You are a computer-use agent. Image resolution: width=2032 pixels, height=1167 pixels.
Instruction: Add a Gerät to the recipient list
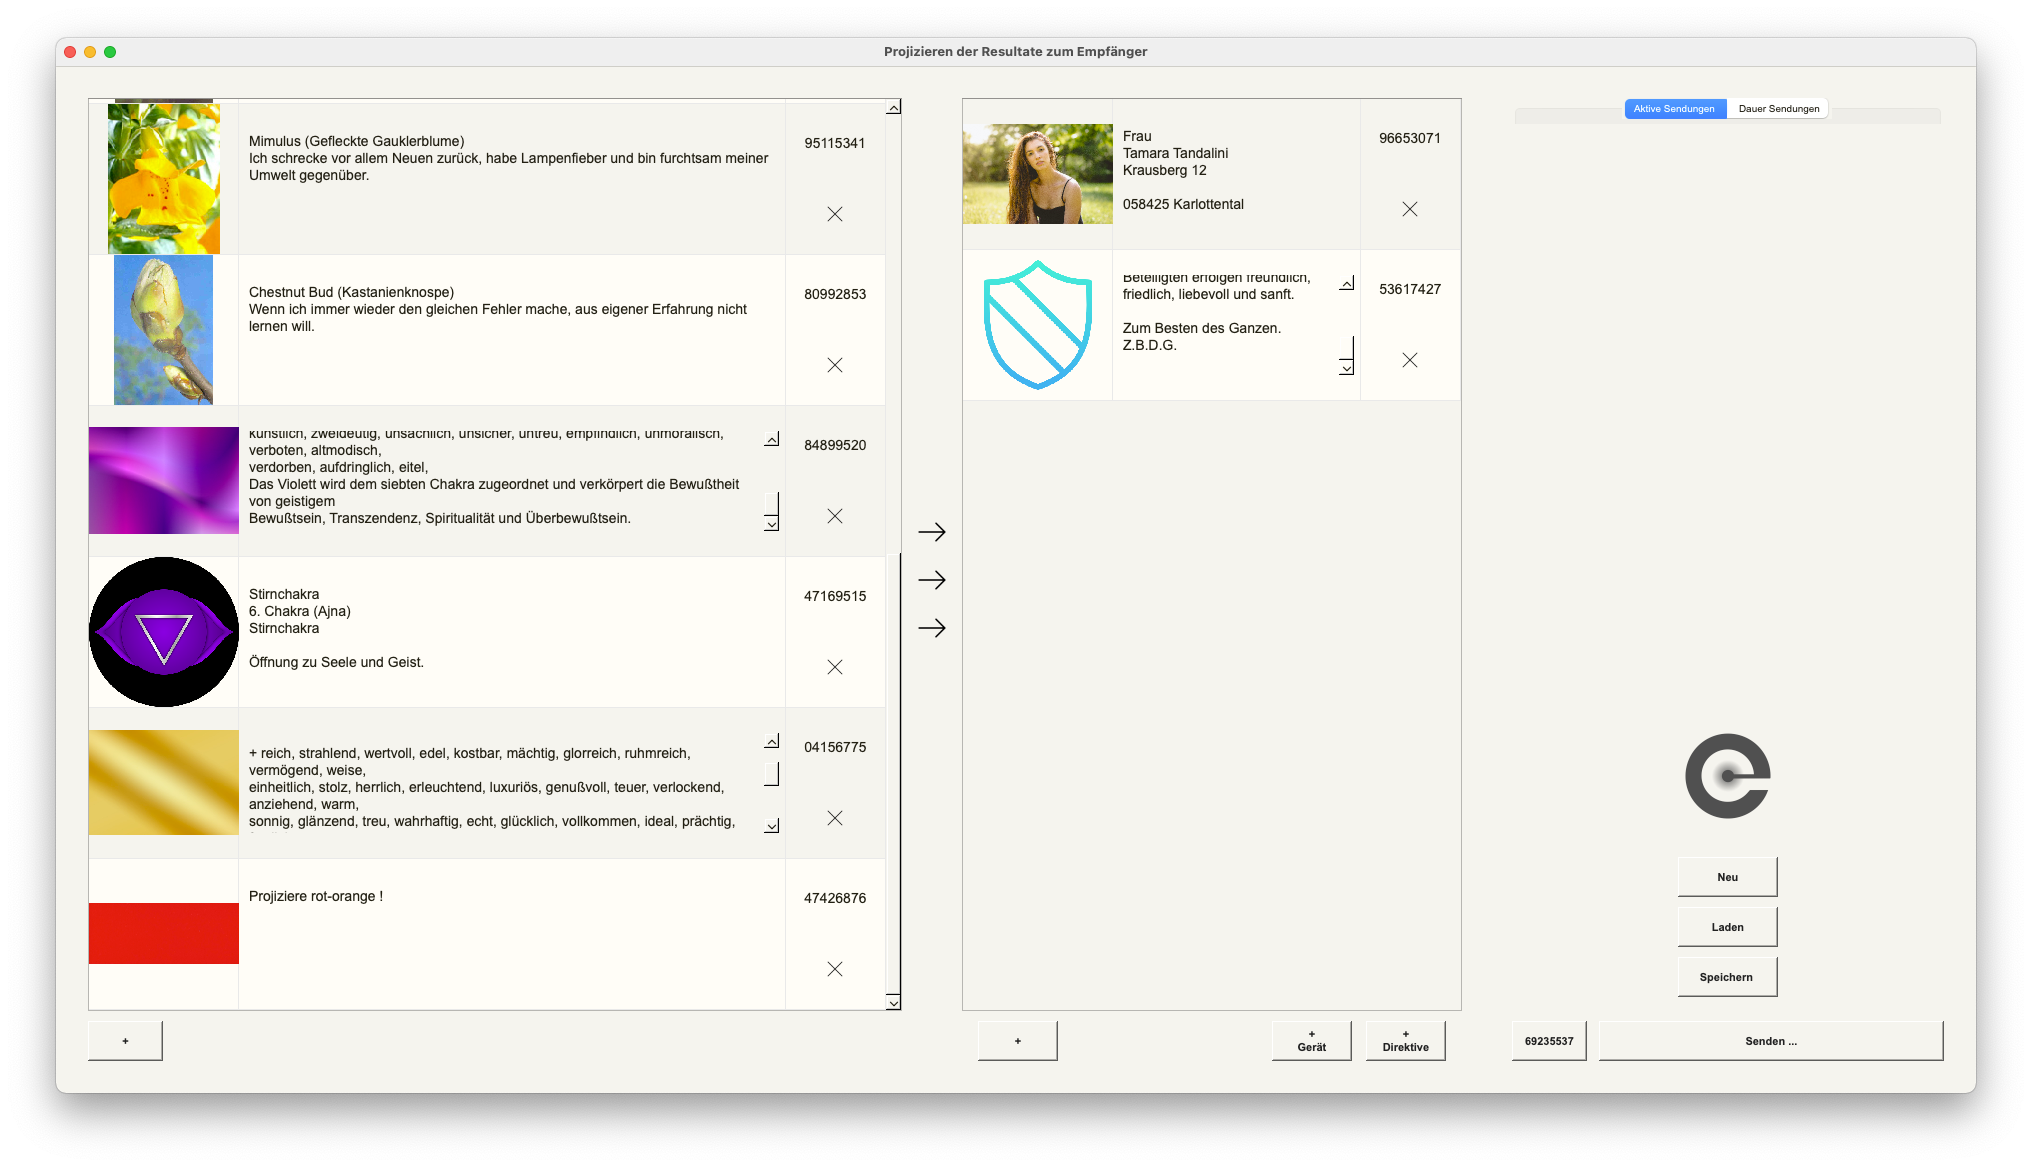click(1312, 1041)
